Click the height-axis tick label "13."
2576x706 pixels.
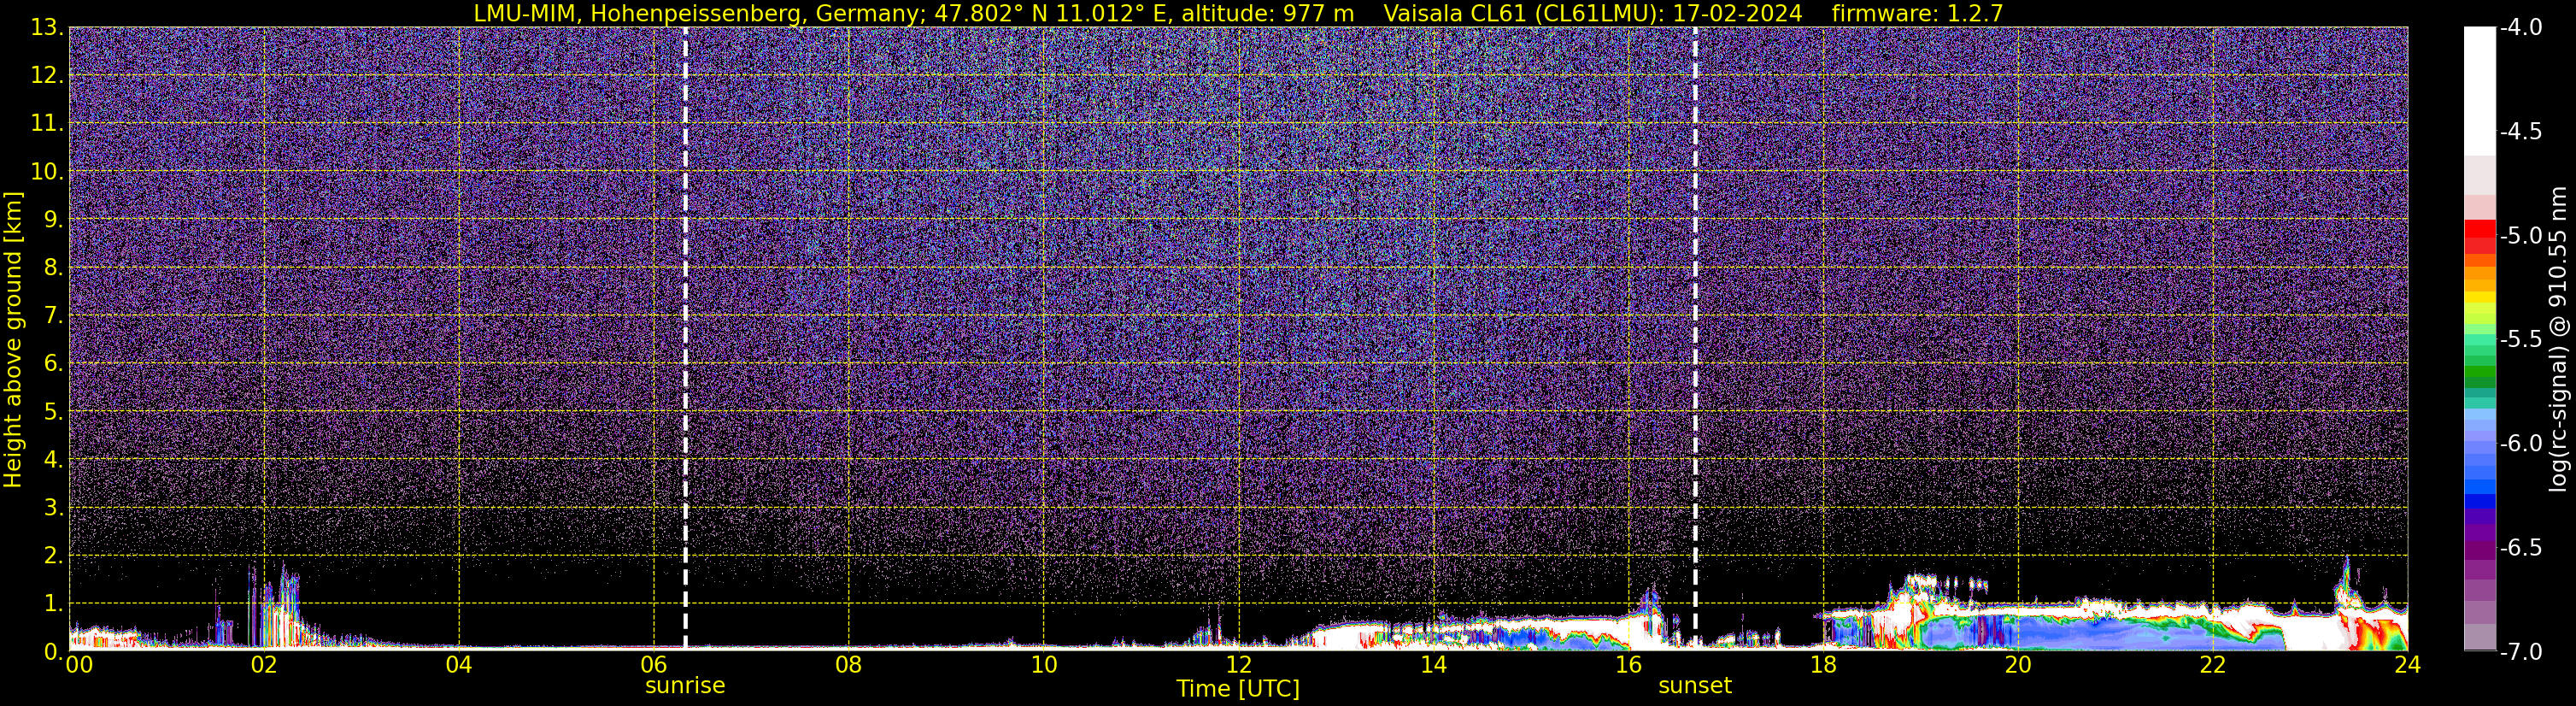[x=47, y=28]
